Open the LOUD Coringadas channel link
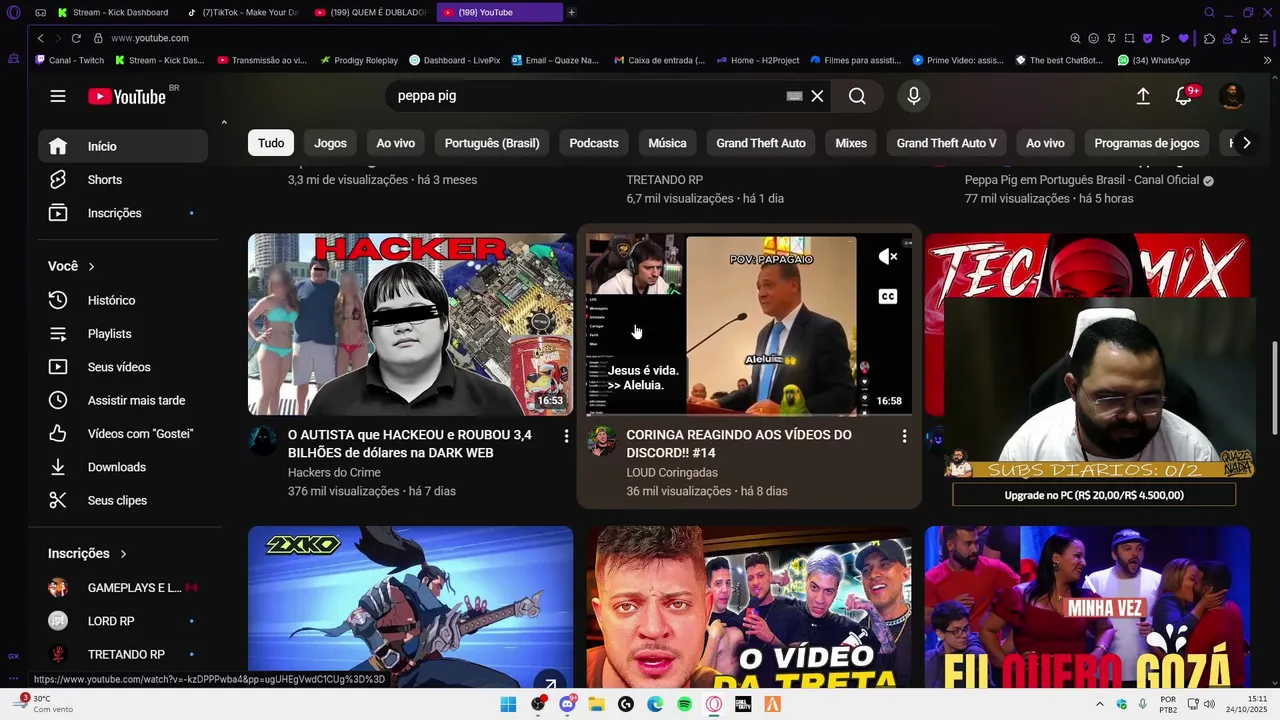Image resolution: width=1280 pixels, height=720 pixels. coord(672,473)
